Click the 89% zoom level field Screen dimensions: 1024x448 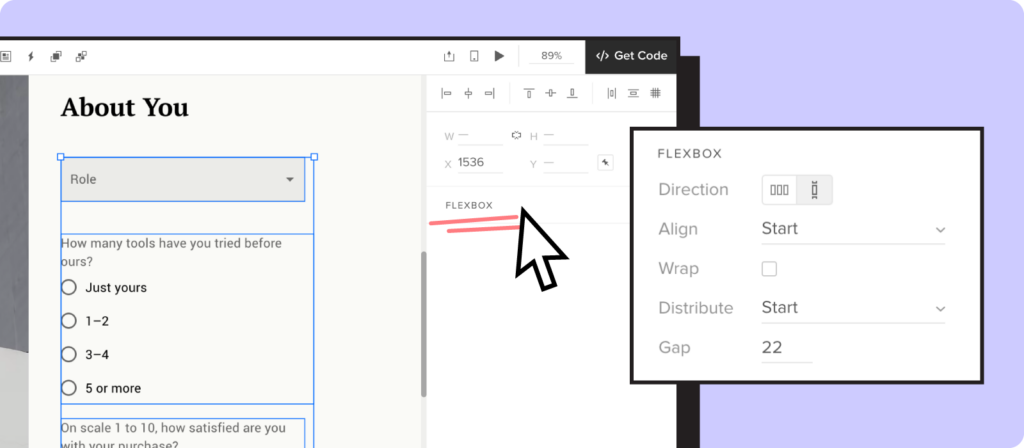click(551, 56)
